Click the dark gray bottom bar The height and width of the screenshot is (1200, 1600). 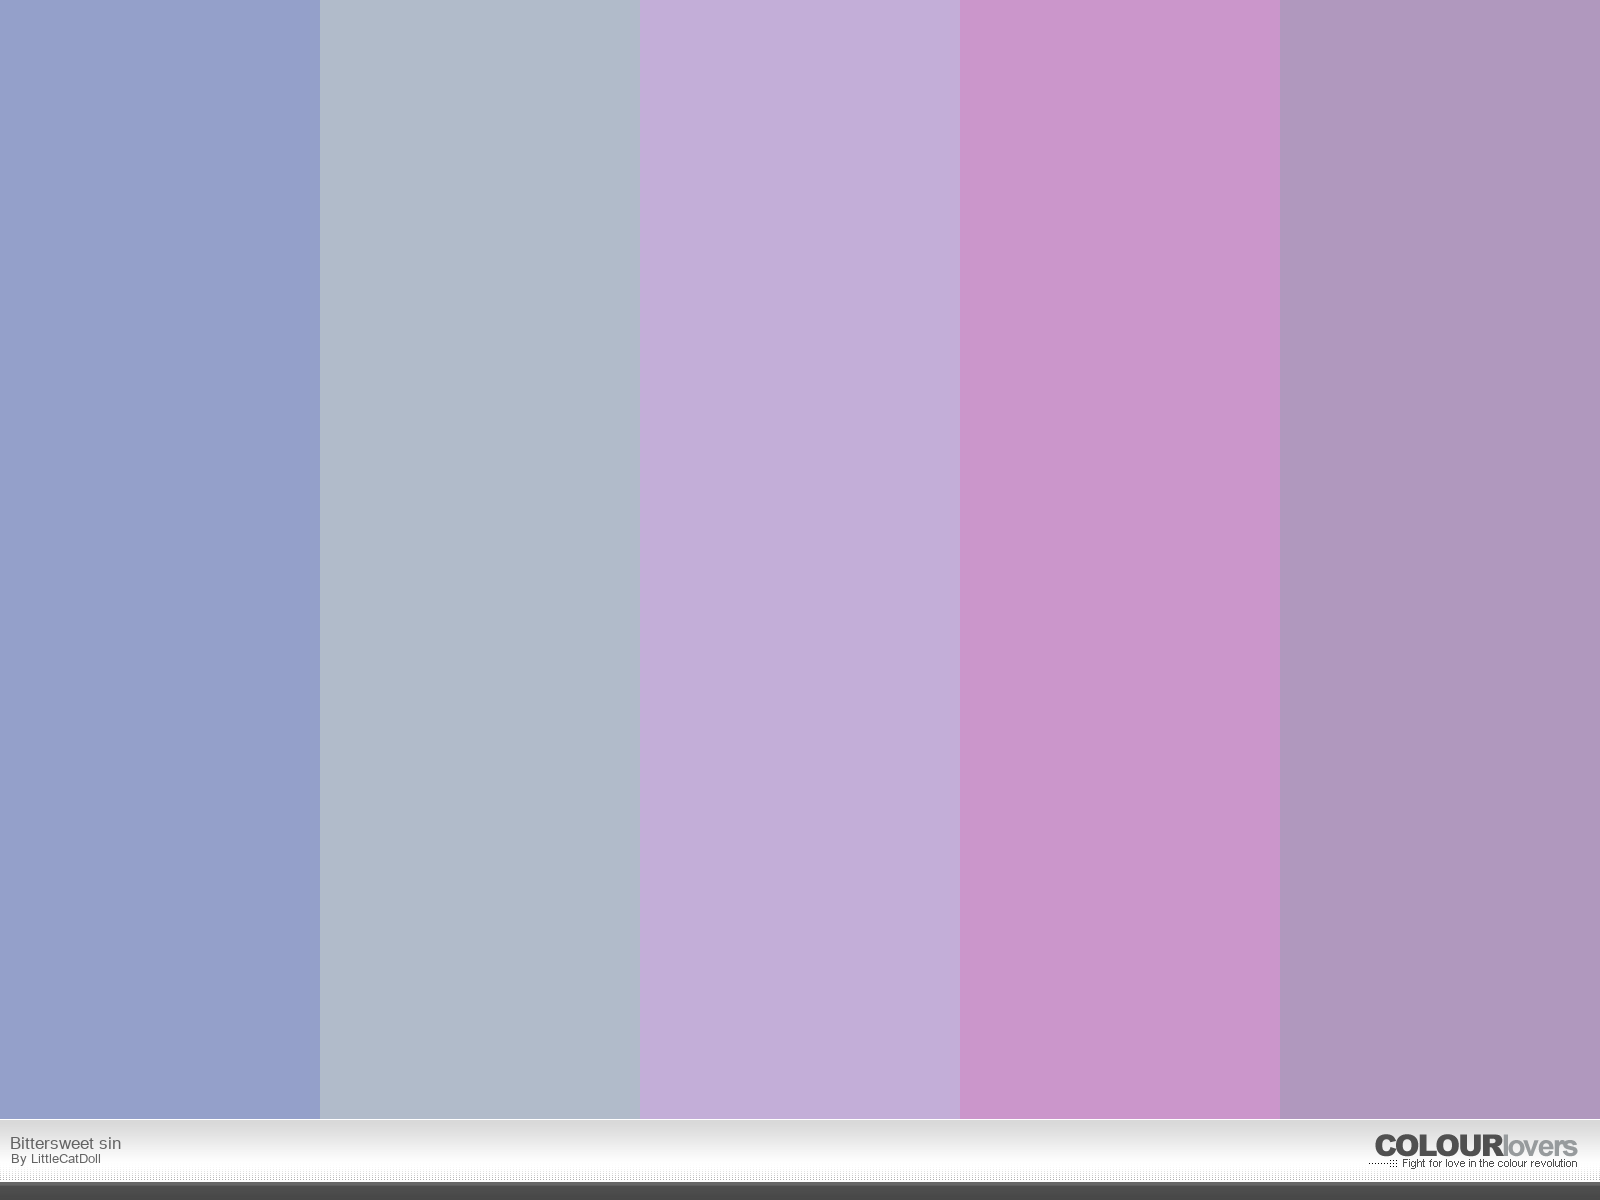pyautogui.click(x=800, y=1191)
